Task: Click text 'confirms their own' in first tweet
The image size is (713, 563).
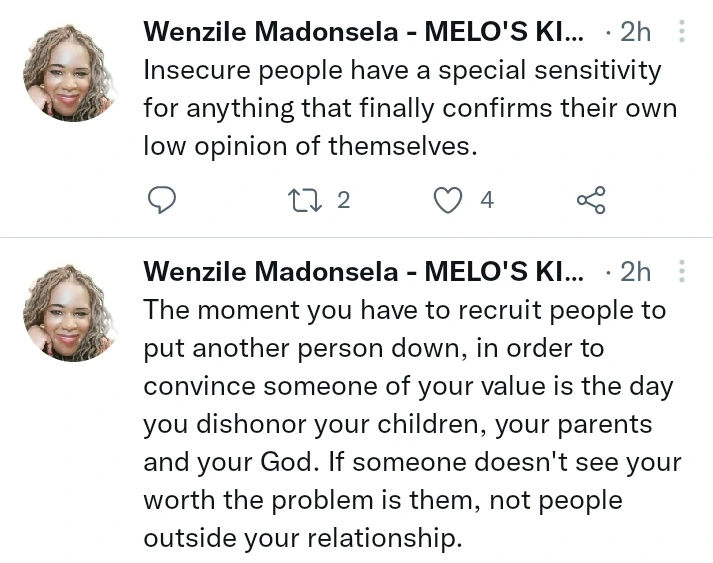Action: click(x=560, y=109)
